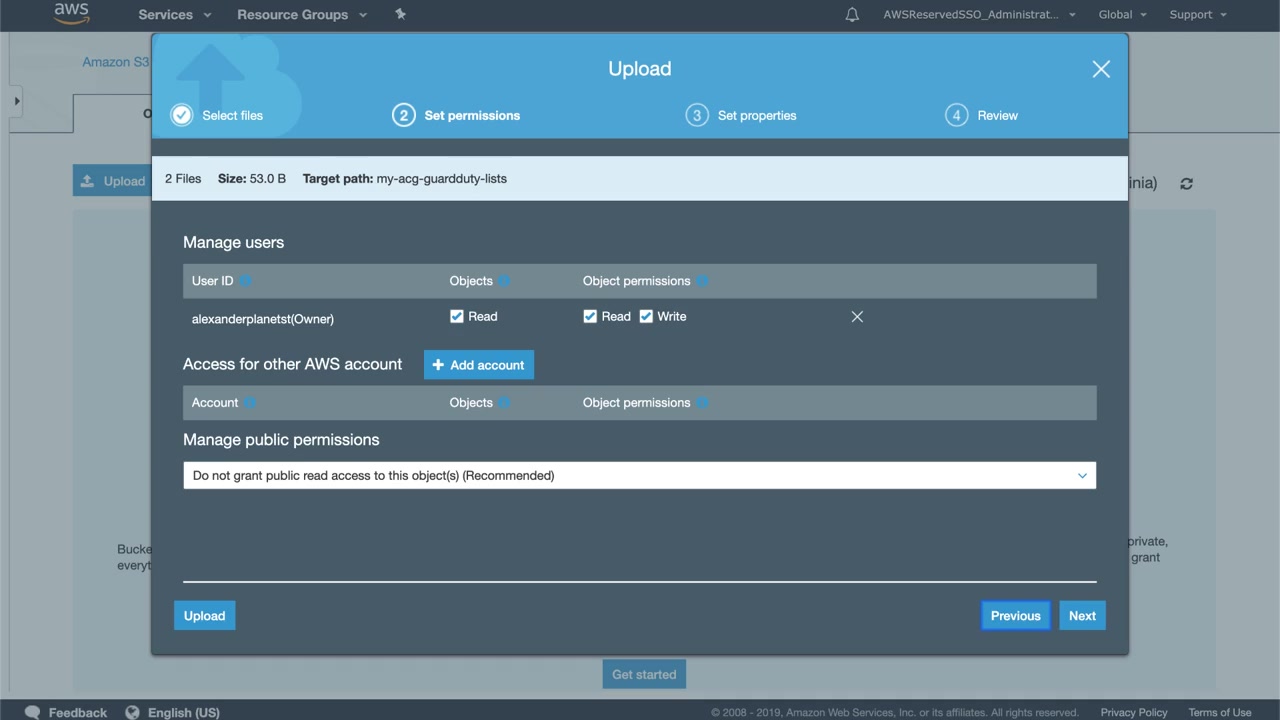Open the Support menu
Viewport: 1280px width, 720px height.
(1198, 15)
